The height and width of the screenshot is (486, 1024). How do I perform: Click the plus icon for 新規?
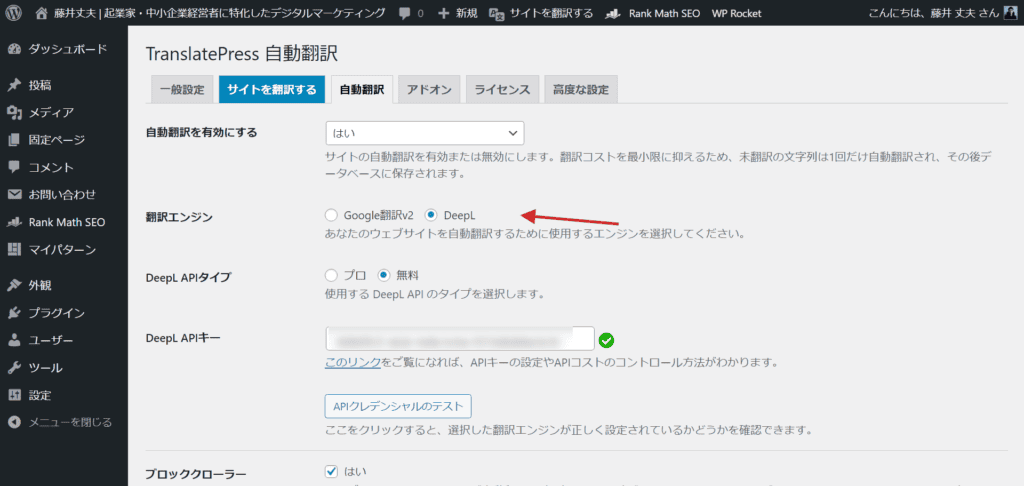(444, 13)
